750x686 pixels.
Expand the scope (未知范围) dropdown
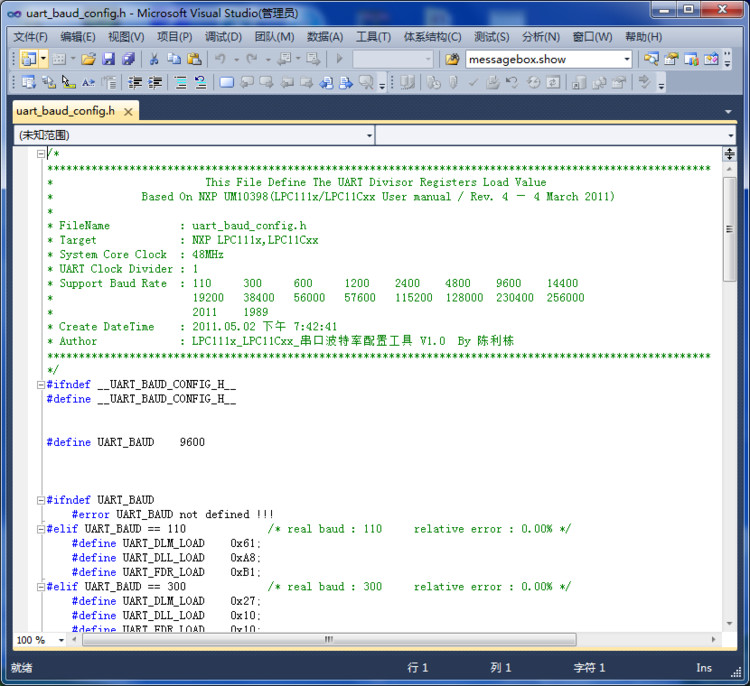pyautogui.click(x=369, y=135)
